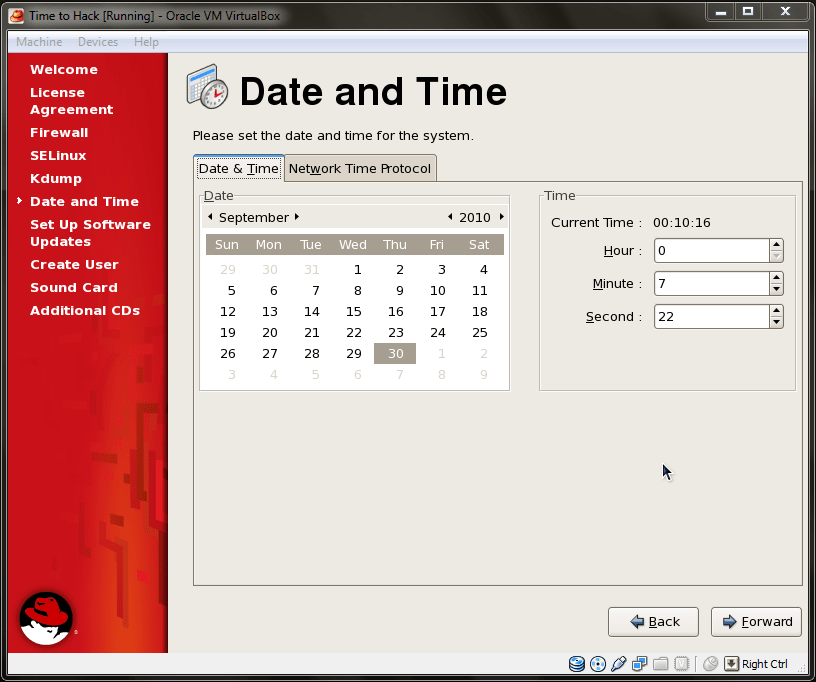Click the September month label
Screen dimensions: 816x682
coord(253,217)
